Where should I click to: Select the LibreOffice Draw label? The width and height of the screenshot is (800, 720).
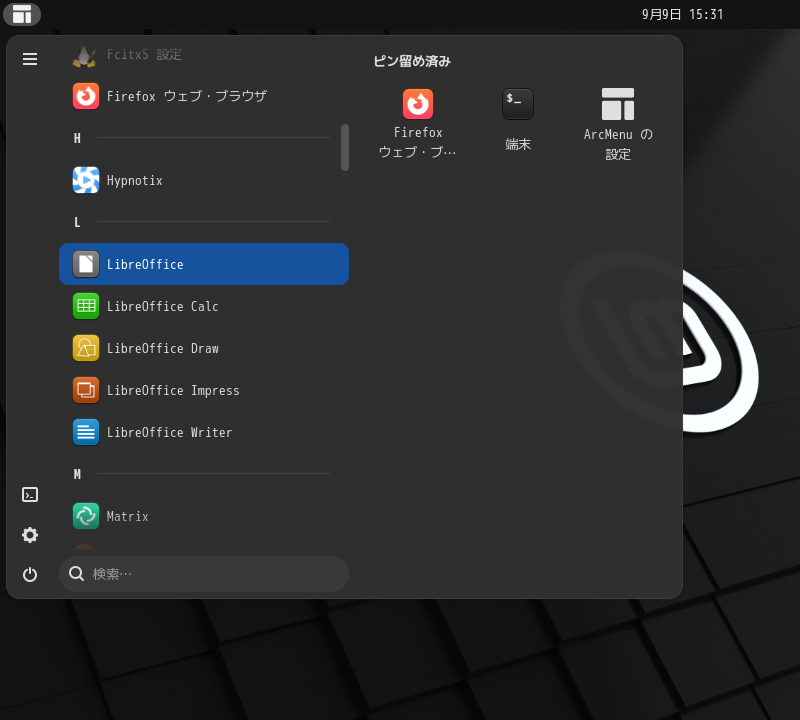163,348
